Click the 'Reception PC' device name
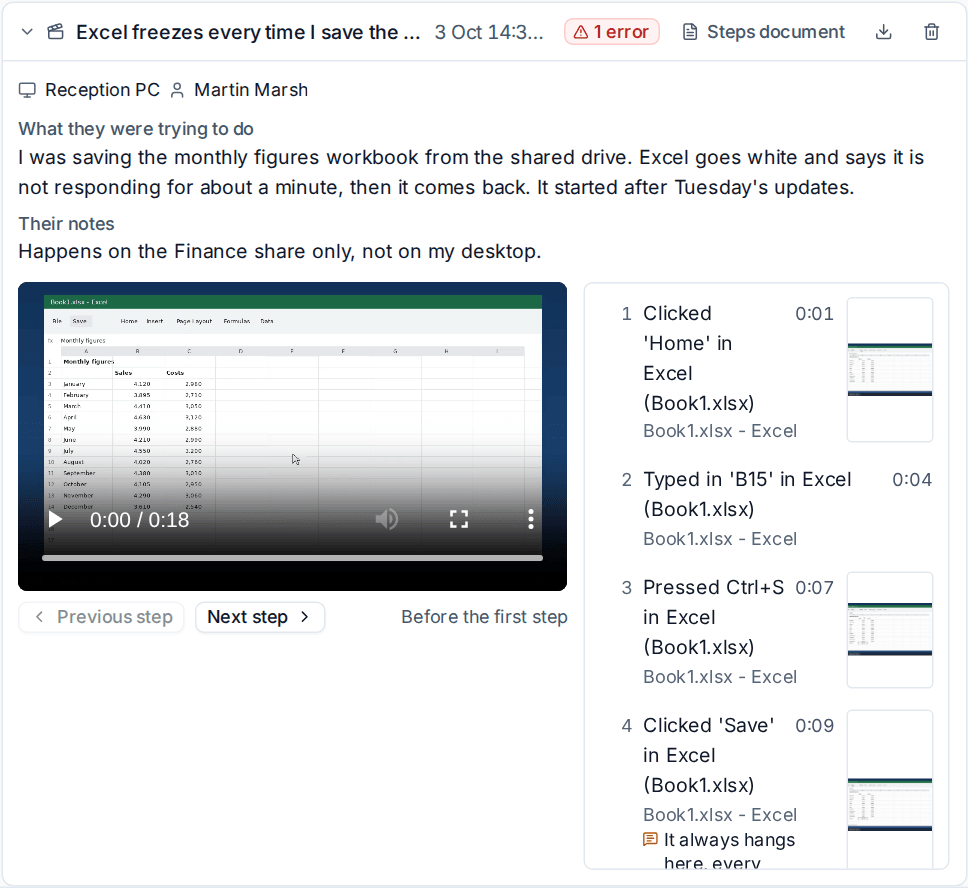The image size is (968, 888). tap(102, 90)
